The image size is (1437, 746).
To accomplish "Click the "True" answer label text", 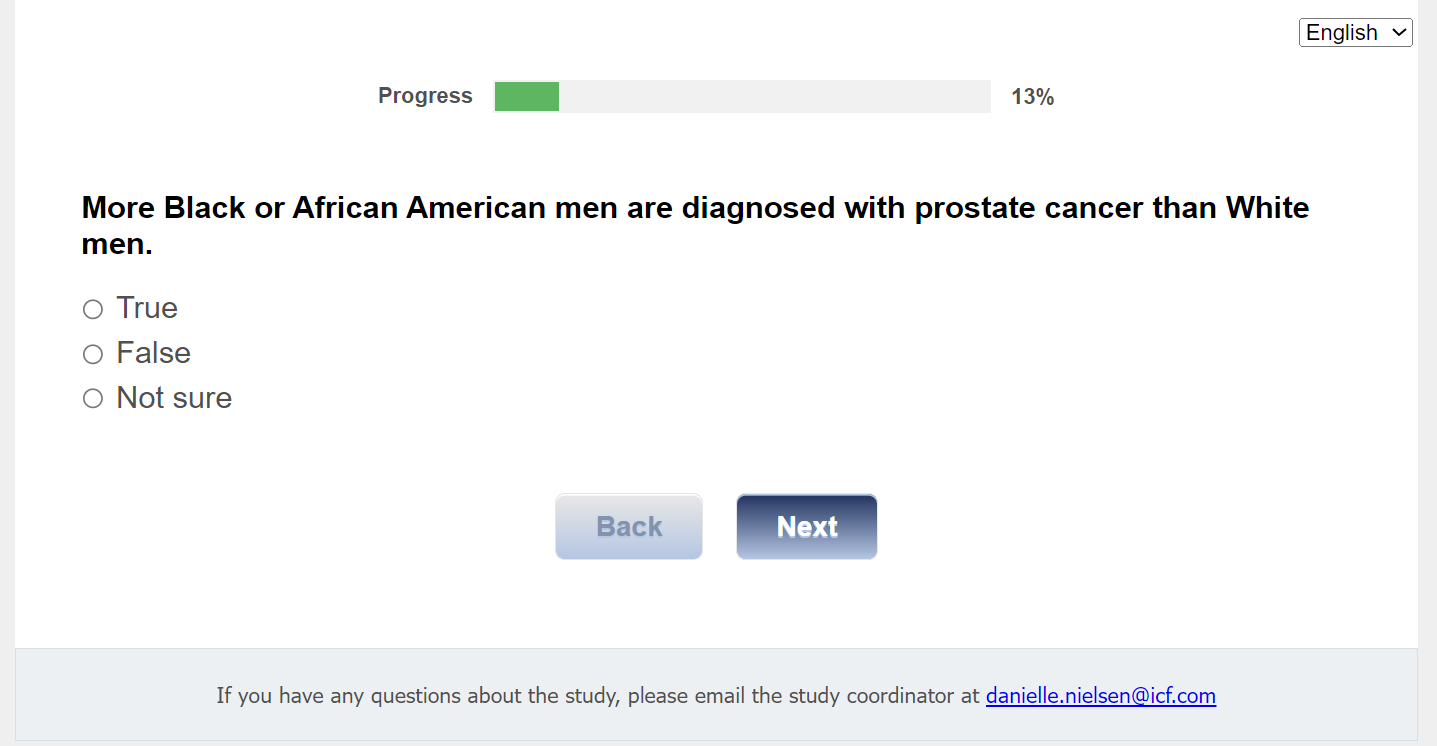I will (x=147, y=308).
